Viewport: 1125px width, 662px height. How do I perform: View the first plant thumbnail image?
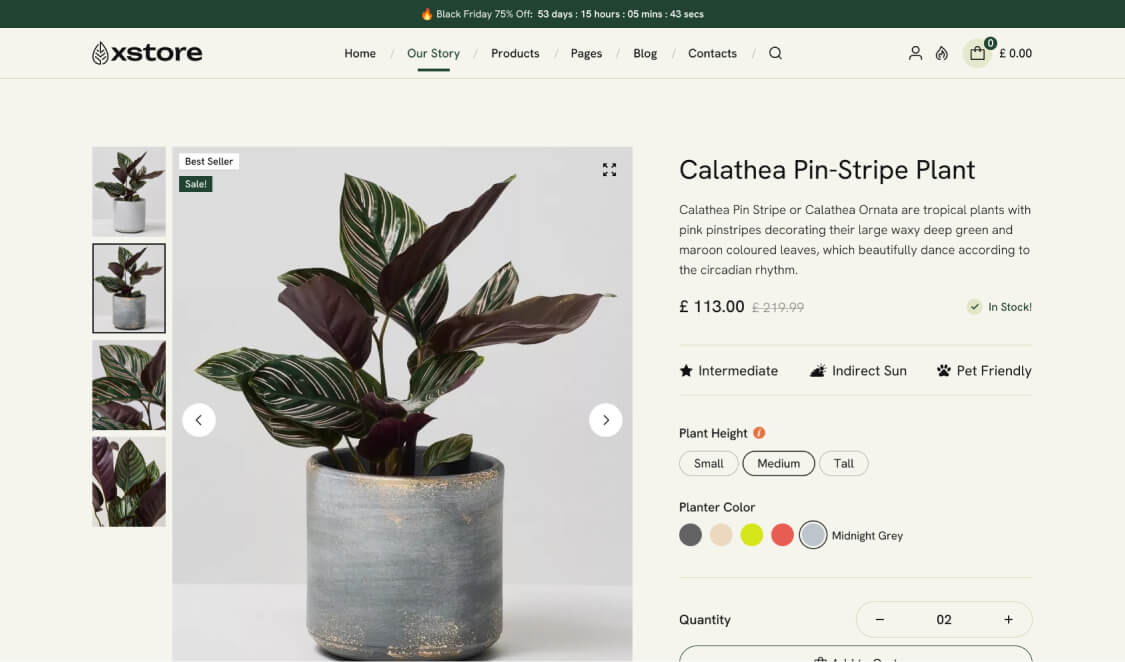click(x=129, y=192)
